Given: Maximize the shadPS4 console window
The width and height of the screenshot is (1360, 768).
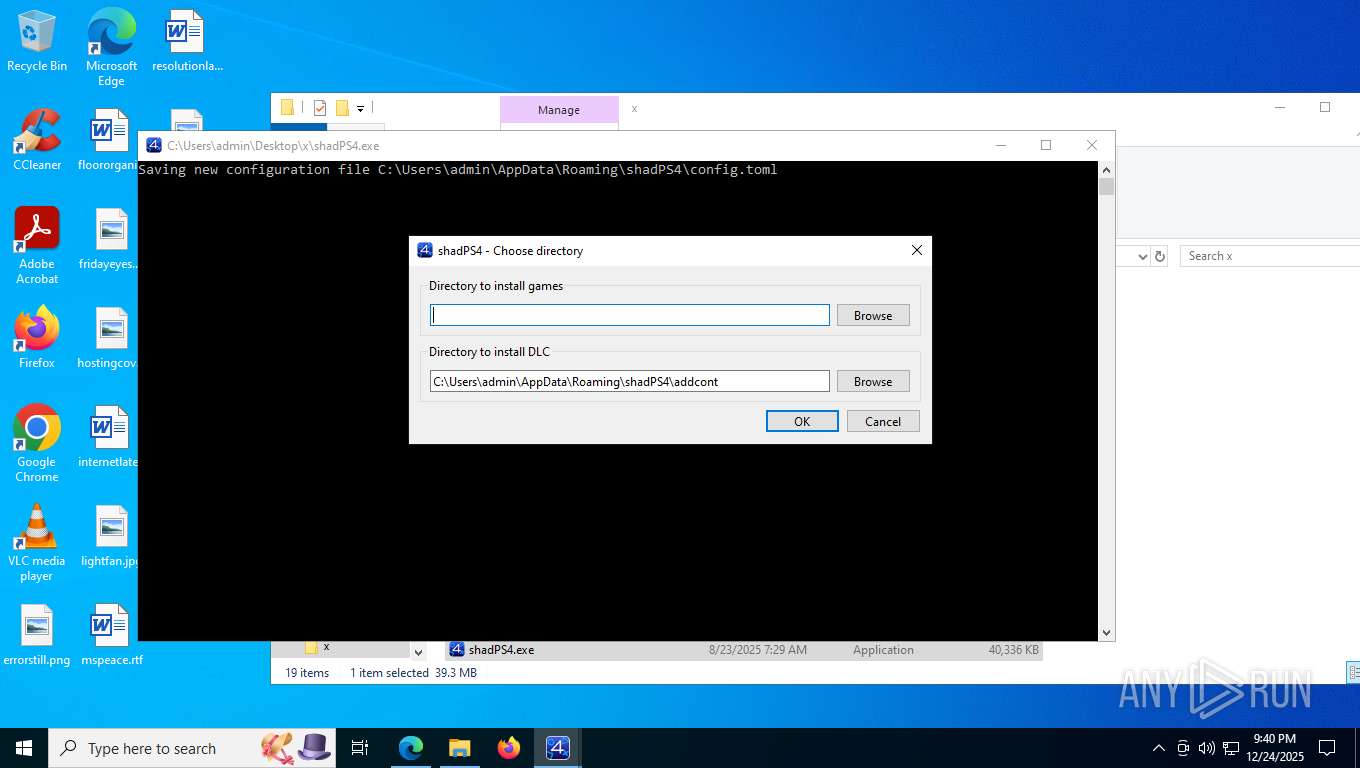Looking at the screenshot, I should 1046,145.
